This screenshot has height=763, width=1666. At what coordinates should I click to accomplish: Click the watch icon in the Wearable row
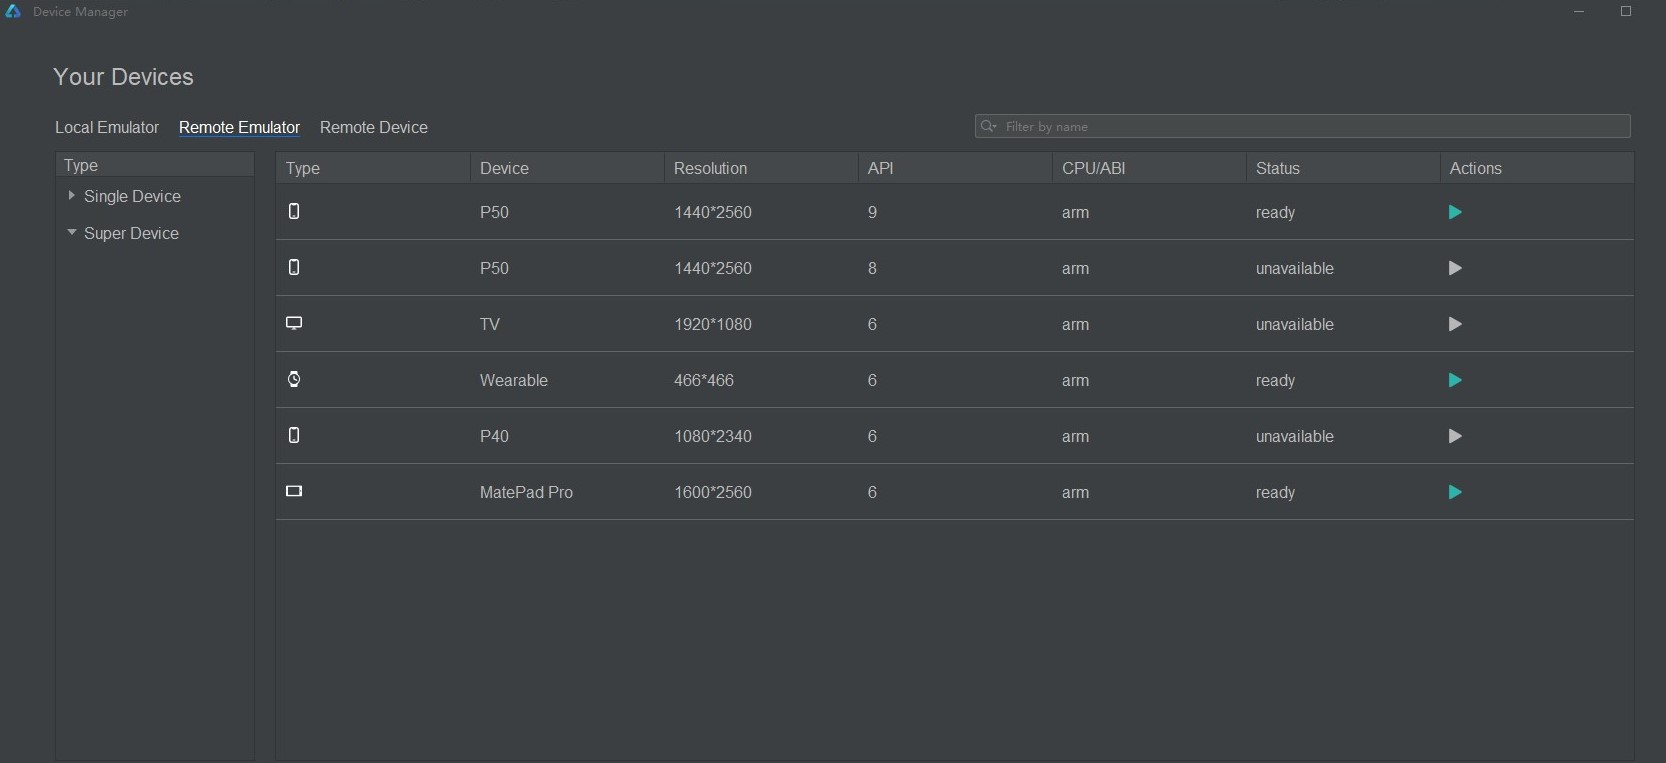coord(294,379)
